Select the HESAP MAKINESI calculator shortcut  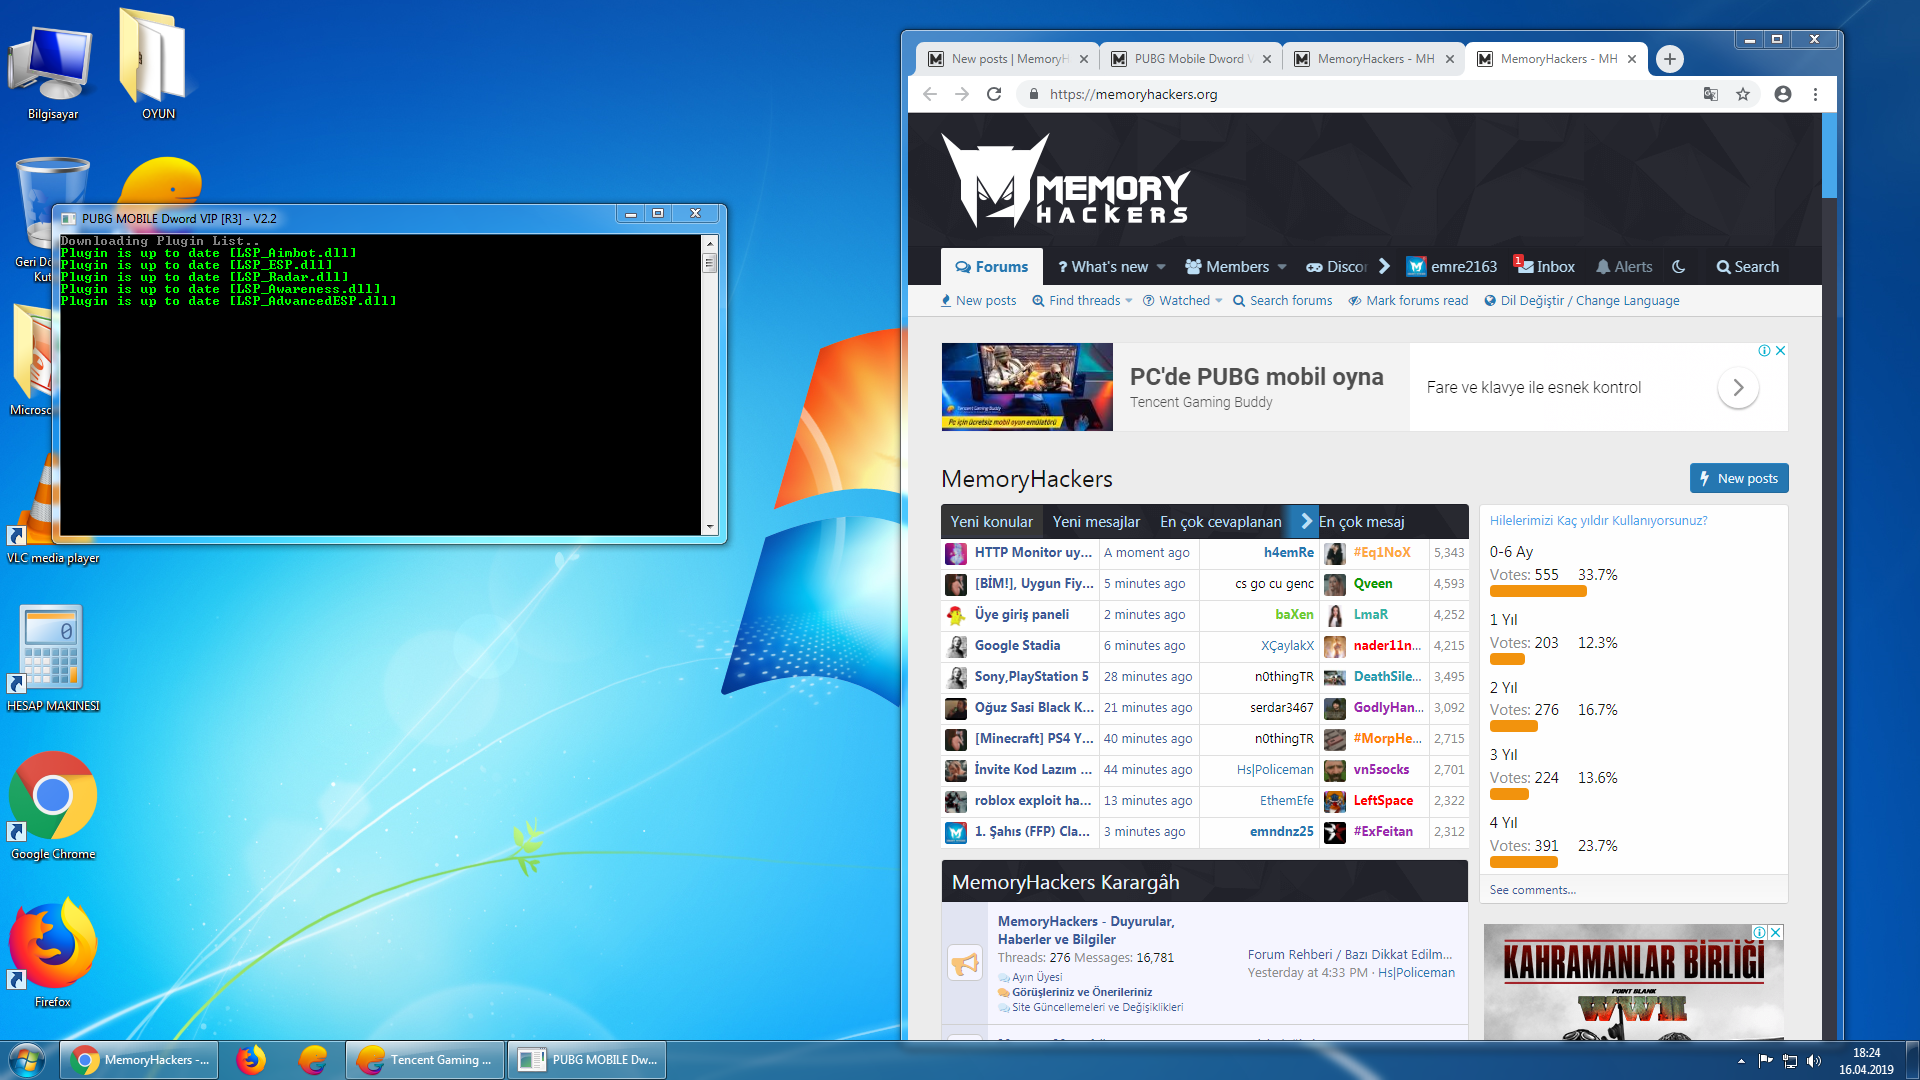click(x=53, y=658)
